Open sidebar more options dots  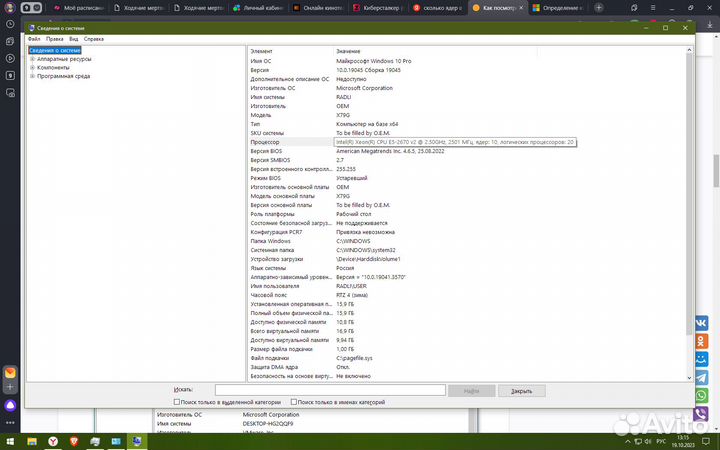coord(10,422)
